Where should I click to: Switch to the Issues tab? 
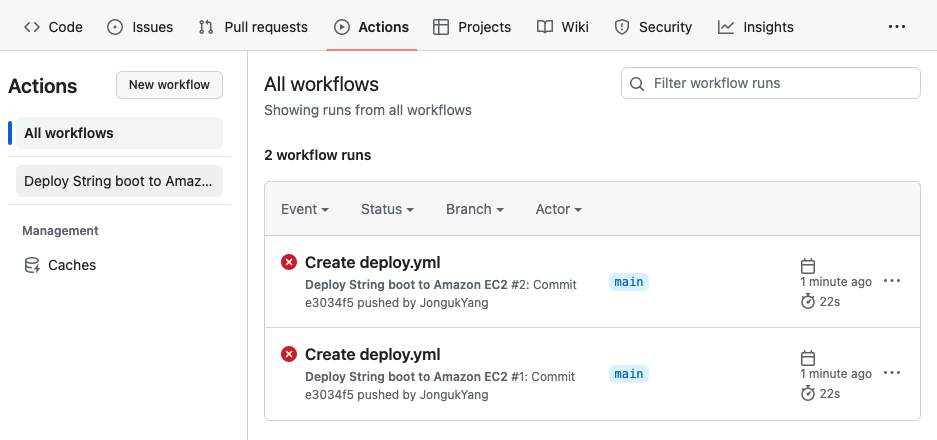140,27
